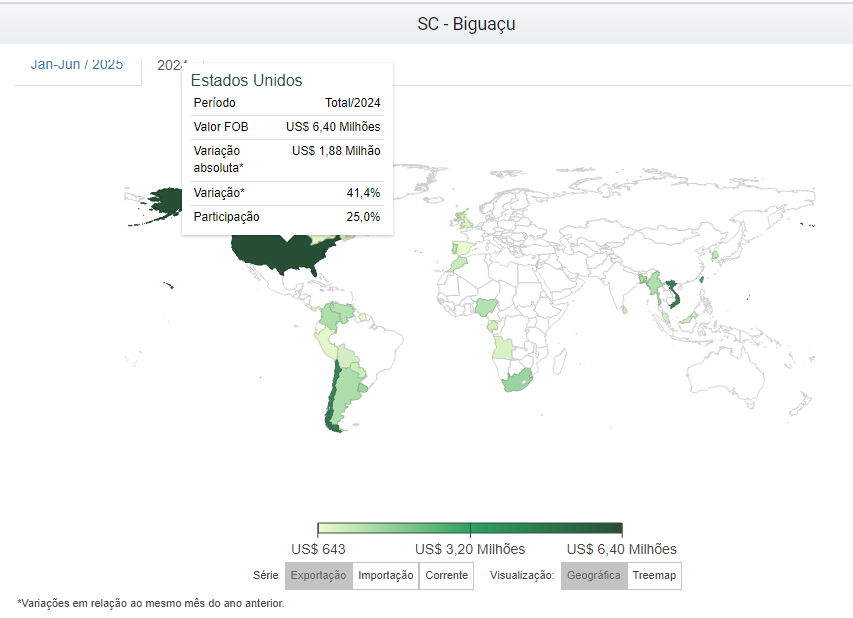Select the Geográfica visualization
The width and height of the screenshot is (853, 618).
coord(594,576)
